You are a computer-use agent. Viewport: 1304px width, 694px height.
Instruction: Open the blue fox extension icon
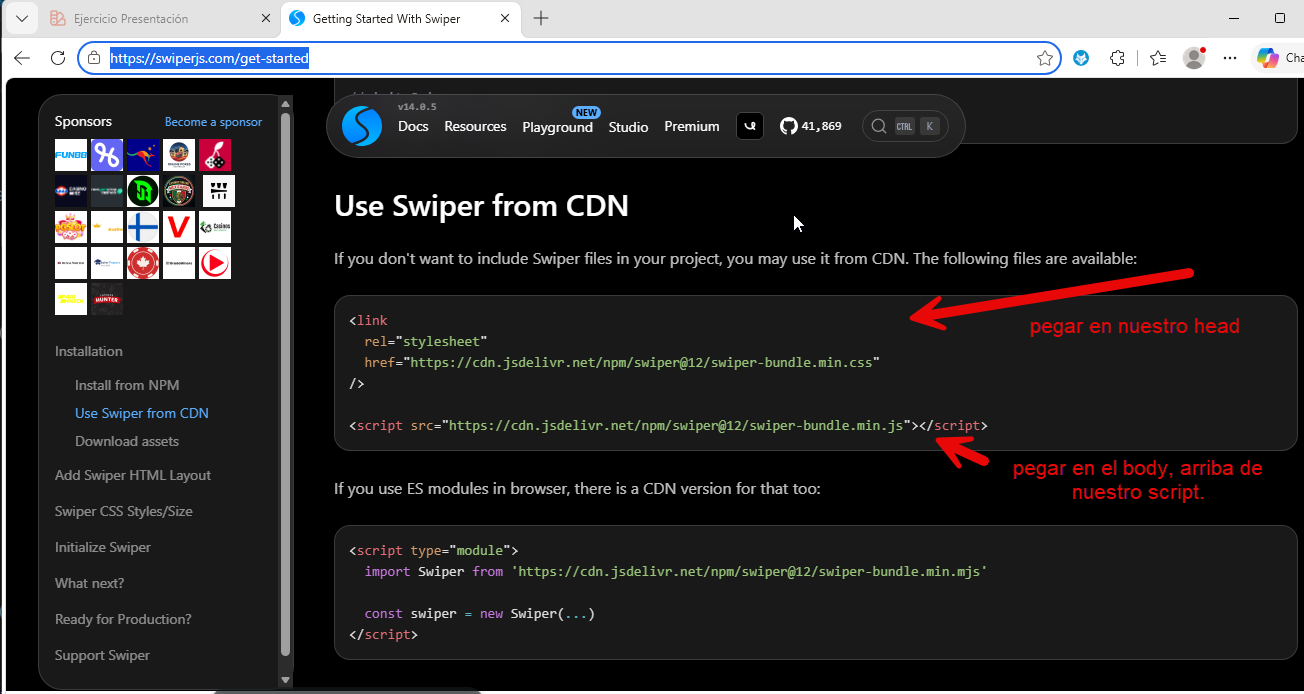(x=1081, y=58)
